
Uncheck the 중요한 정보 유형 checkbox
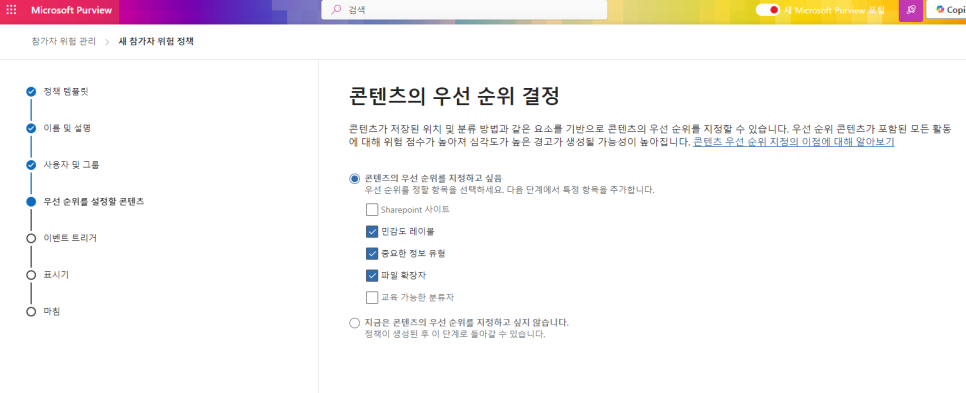[x=371, y=253]
